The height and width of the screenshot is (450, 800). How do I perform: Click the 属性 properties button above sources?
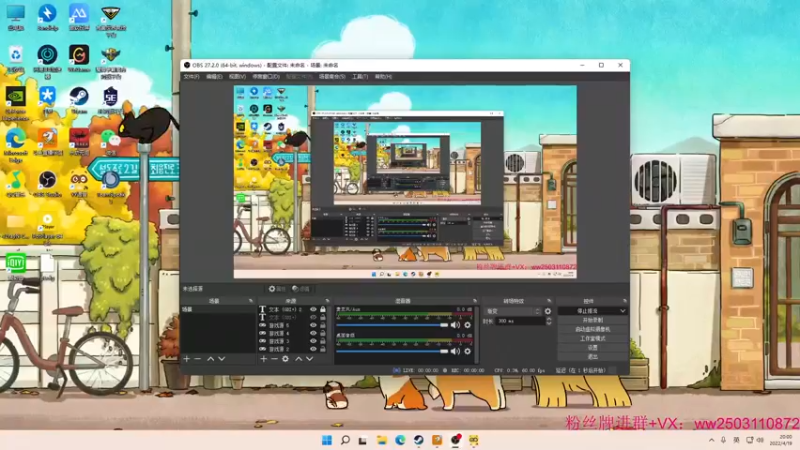click(x=277, y=289)
